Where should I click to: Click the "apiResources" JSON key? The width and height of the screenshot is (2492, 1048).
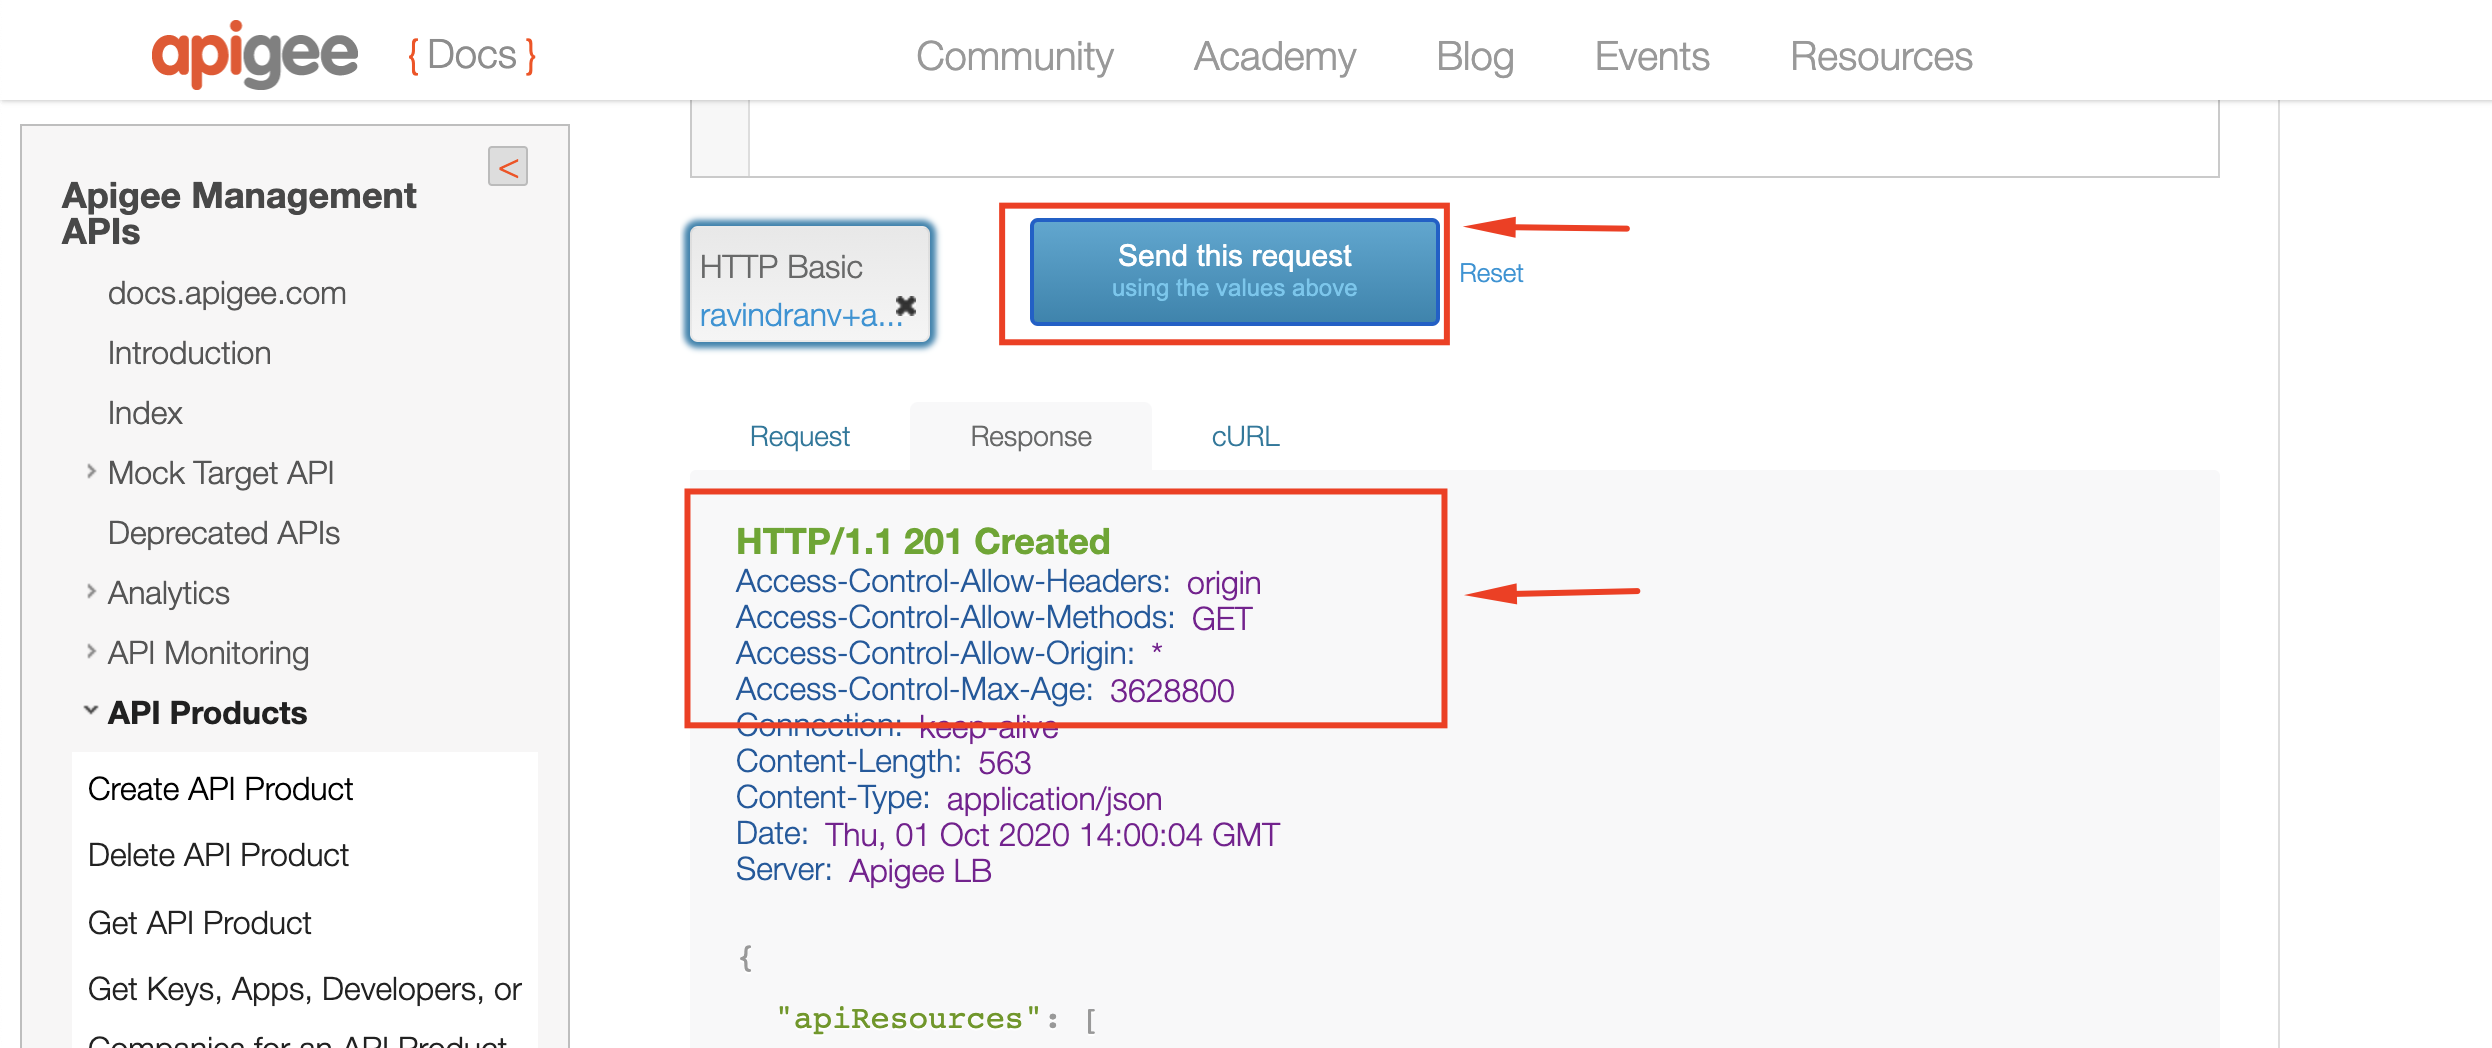click(908, 1018)
